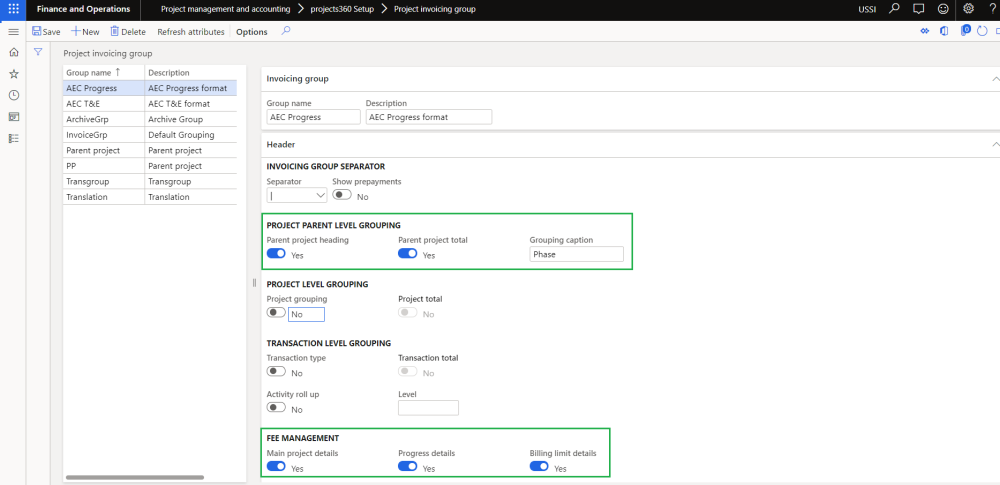This screenshot has width=1000, height=485.
Task: Disable the Billing limit details toggle
Action: click(x=539, y=467)
